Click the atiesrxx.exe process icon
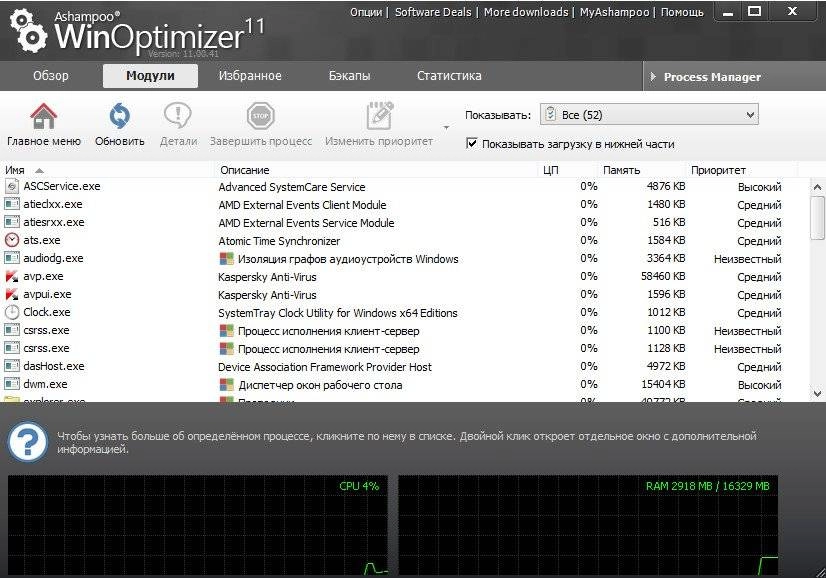Screen dimensions: 826x578 point(12,222)
